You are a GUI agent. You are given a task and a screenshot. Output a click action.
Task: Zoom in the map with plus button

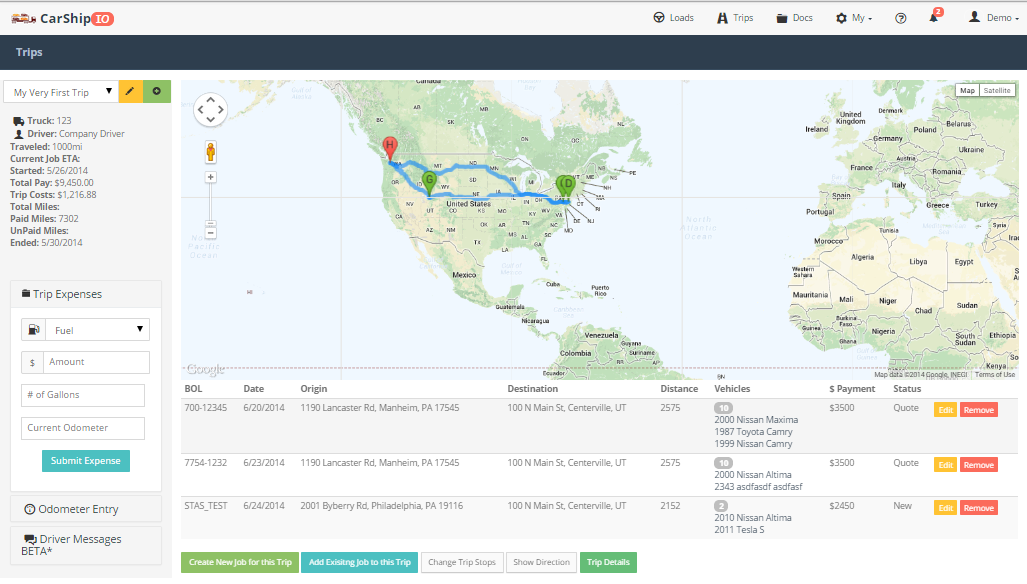coord(211,177)
